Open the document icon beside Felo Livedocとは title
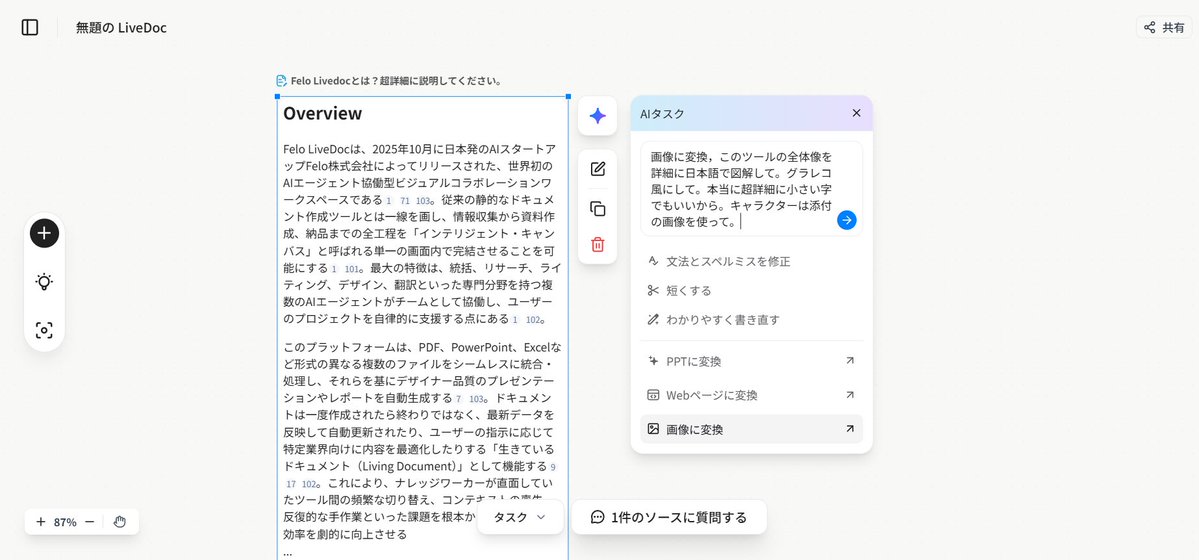 click(x=281, y=80)
